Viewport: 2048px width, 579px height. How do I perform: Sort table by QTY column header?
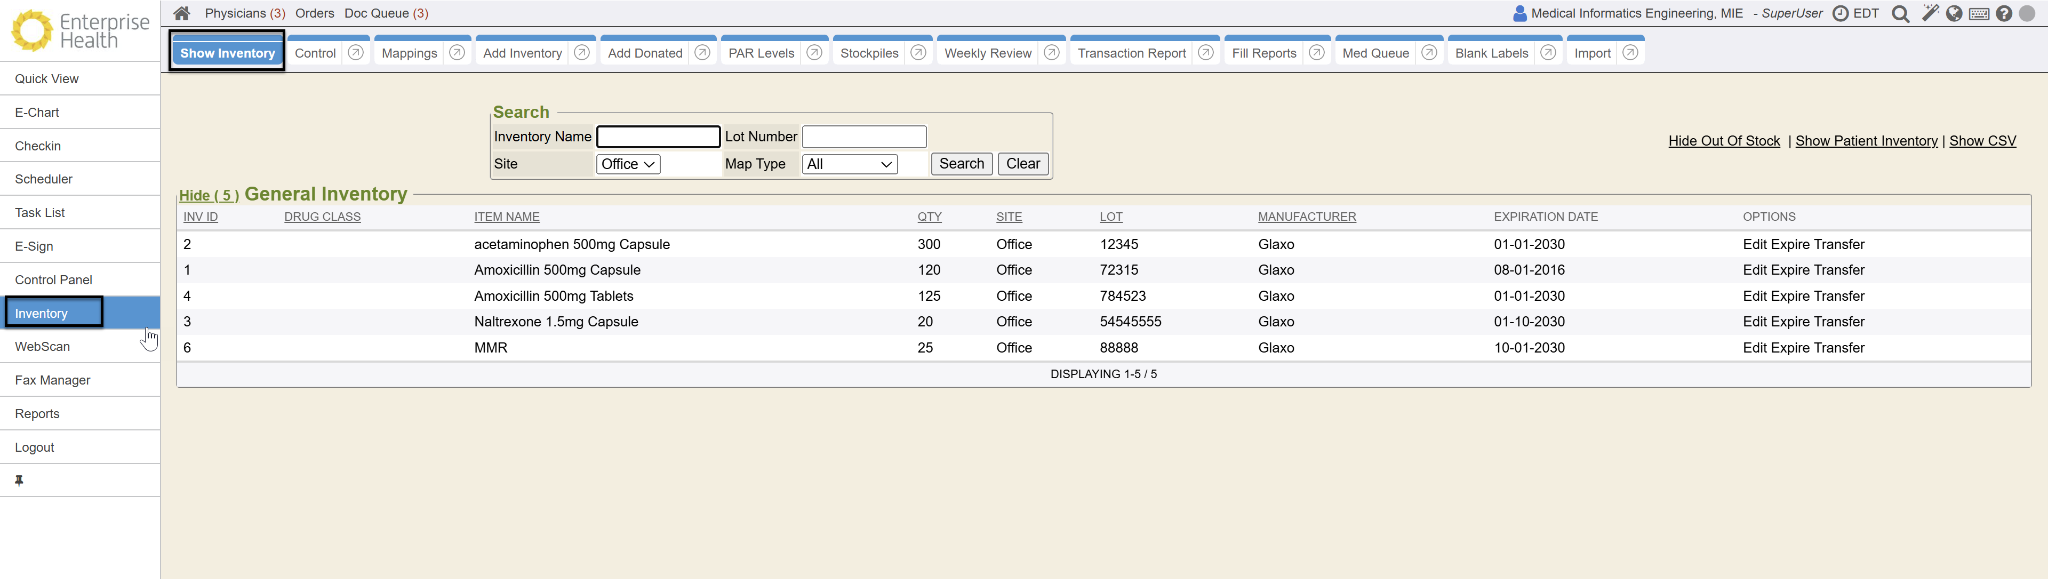[929, 217]
